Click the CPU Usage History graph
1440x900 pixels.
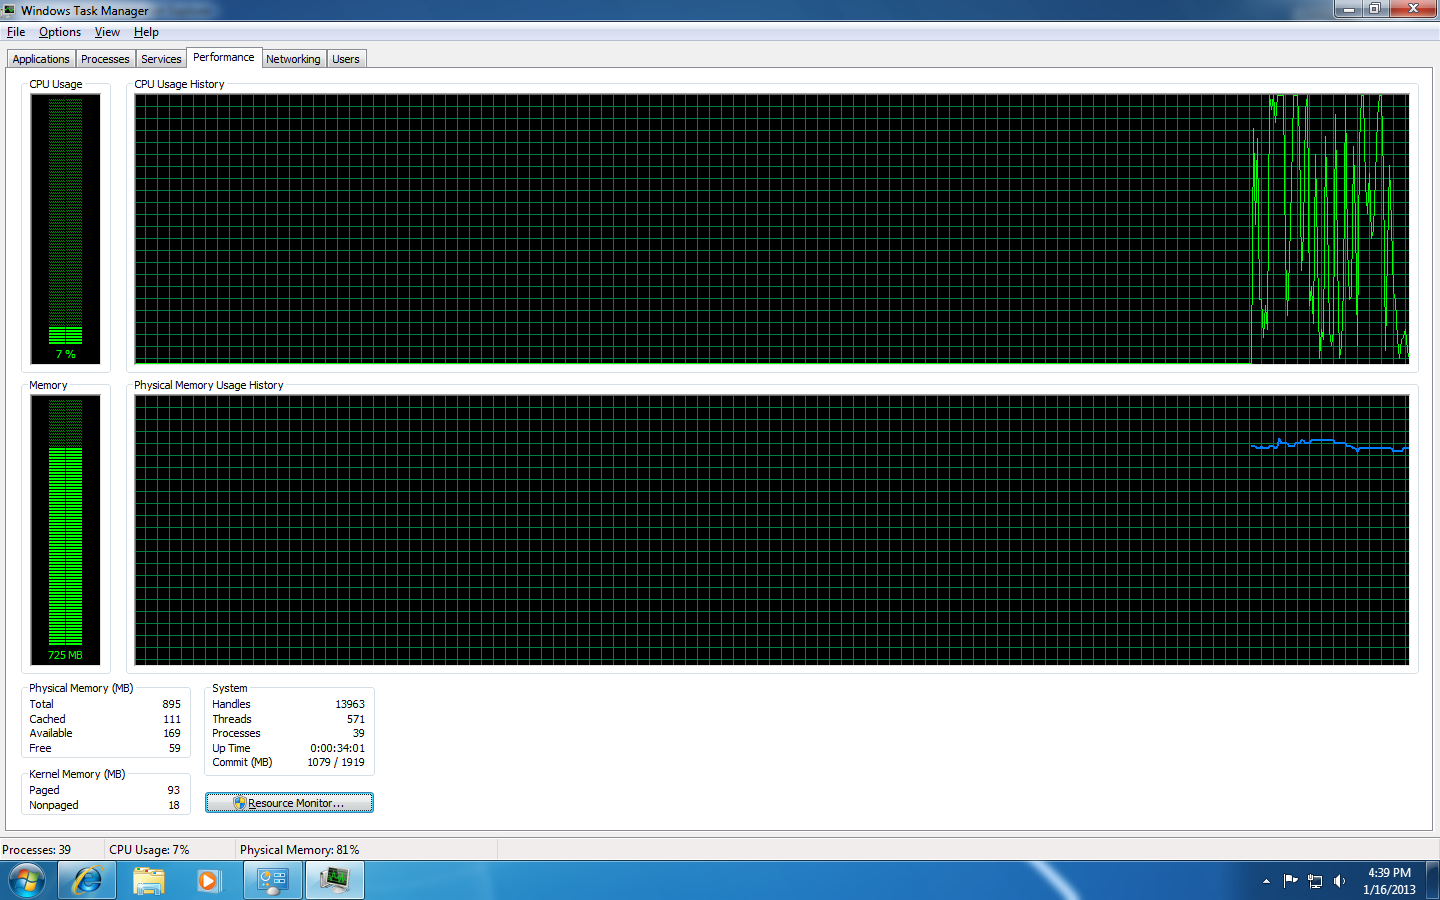[772, 229]
